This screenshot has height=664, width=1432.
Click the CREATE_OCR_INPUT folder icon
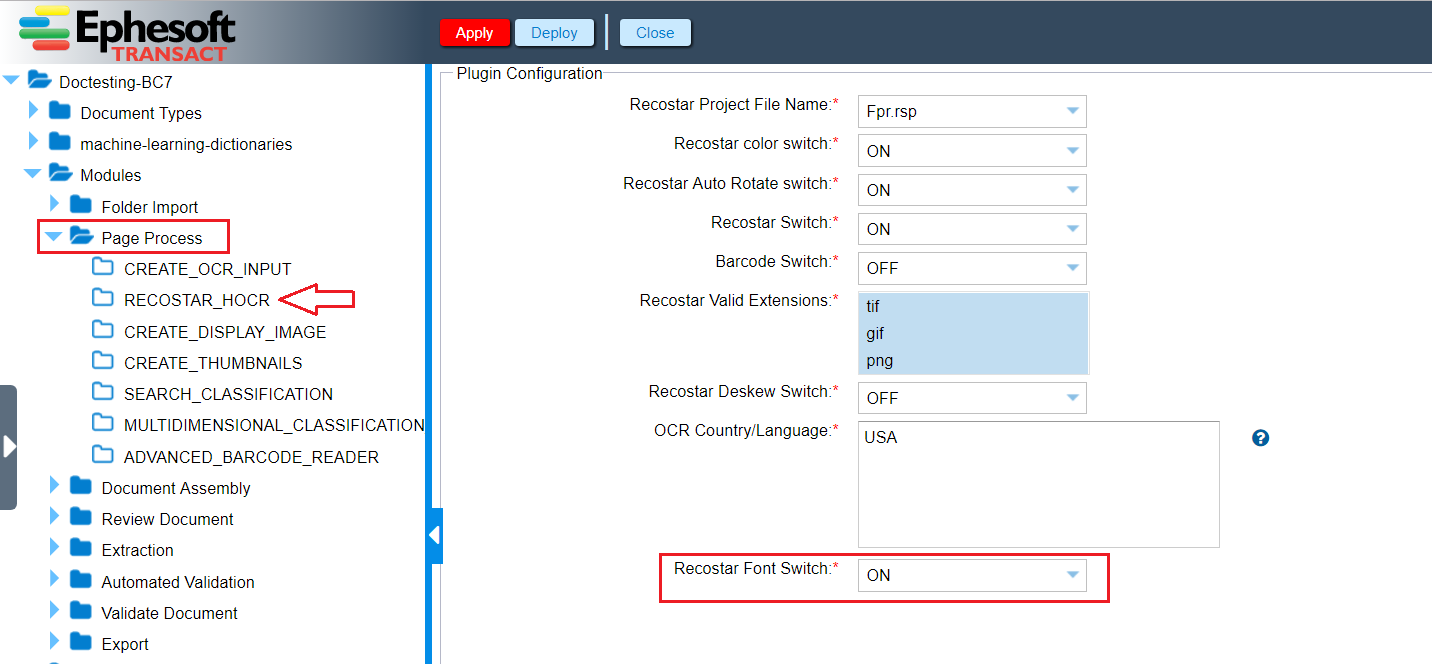(x=103, y=267)
